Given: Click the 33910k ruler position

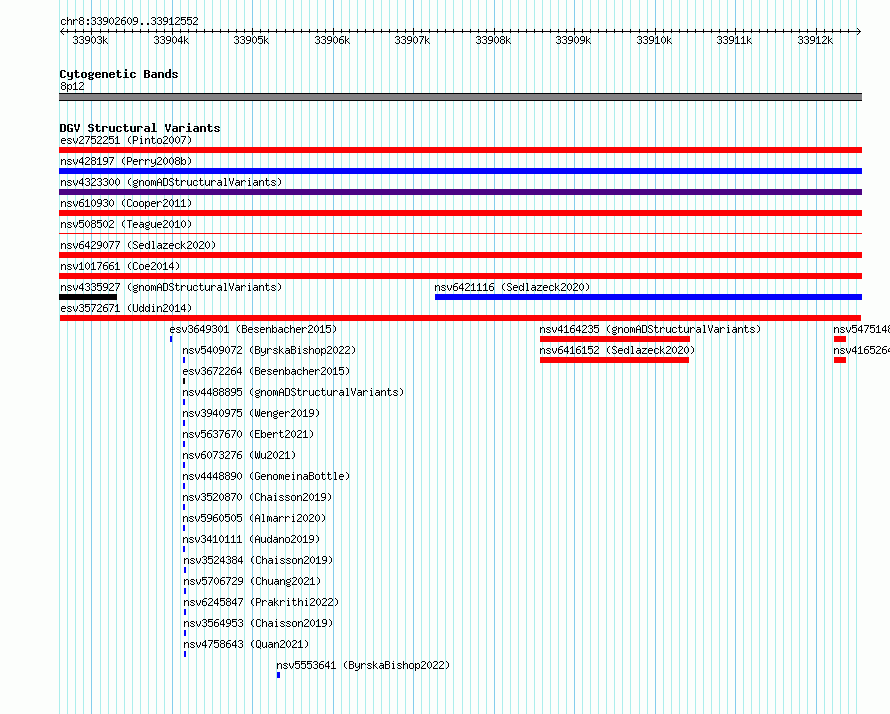Looking at the screenshot, I should point(654,40).
